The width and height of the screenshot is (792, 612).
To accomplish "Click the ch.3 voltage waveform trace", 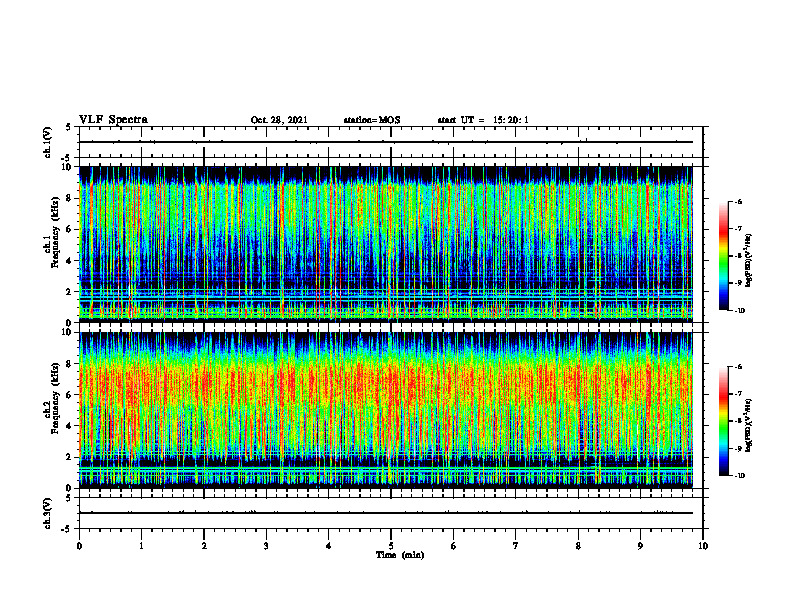I will pyautogui.click(x=386, y=513).
